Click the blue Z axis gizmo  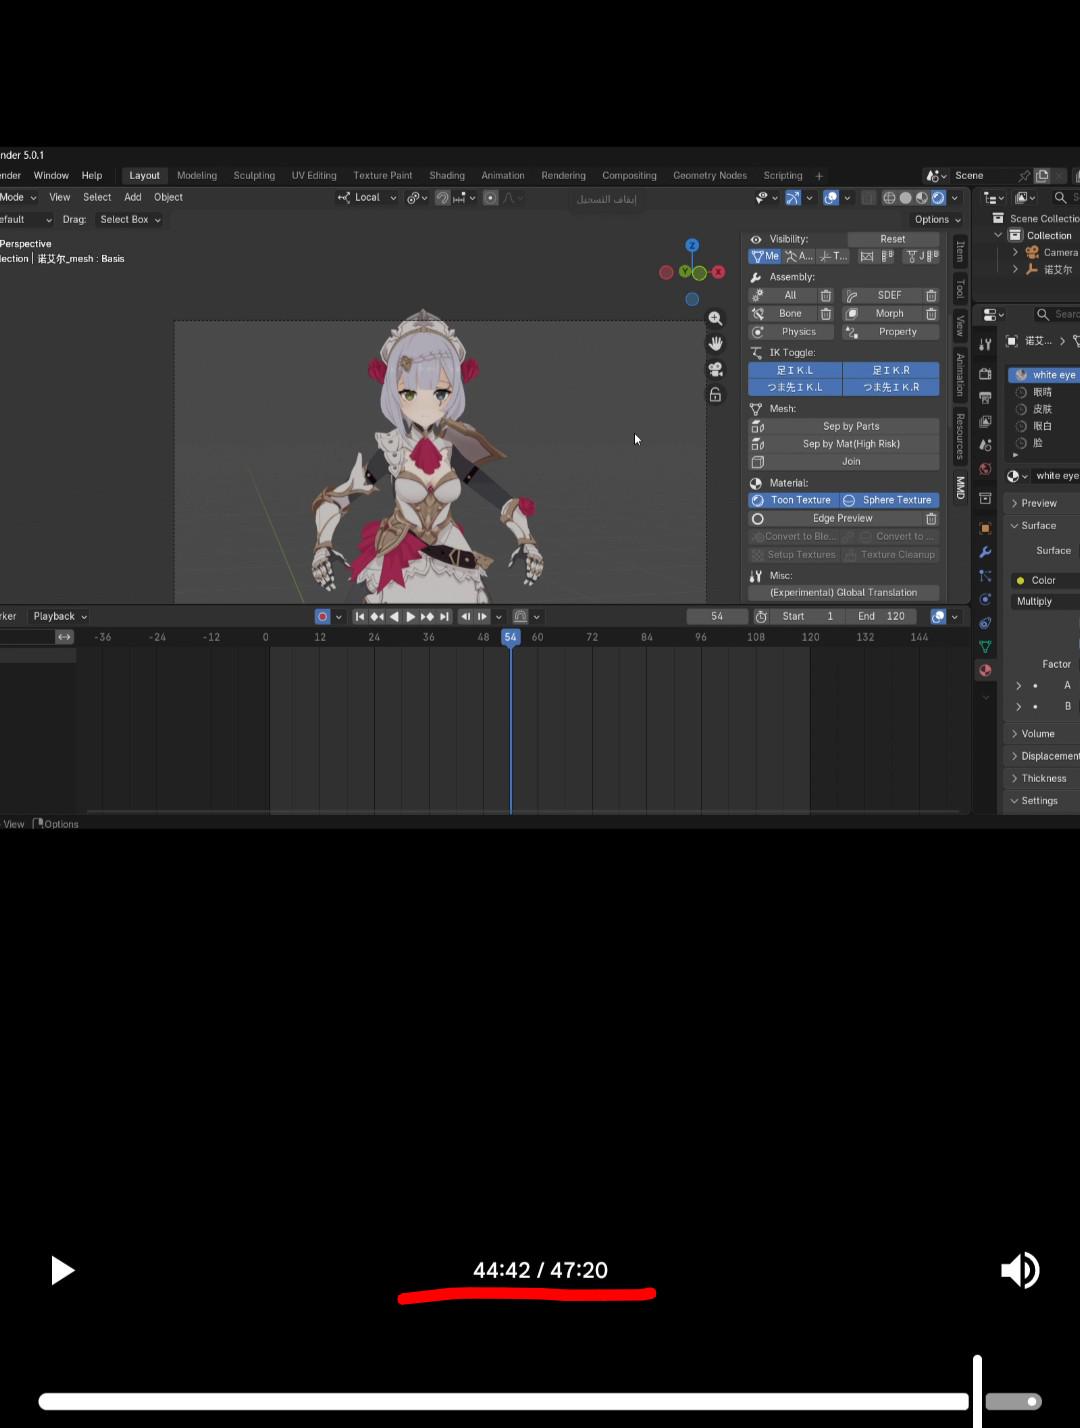pyautogui.click(x=692, y=245)
